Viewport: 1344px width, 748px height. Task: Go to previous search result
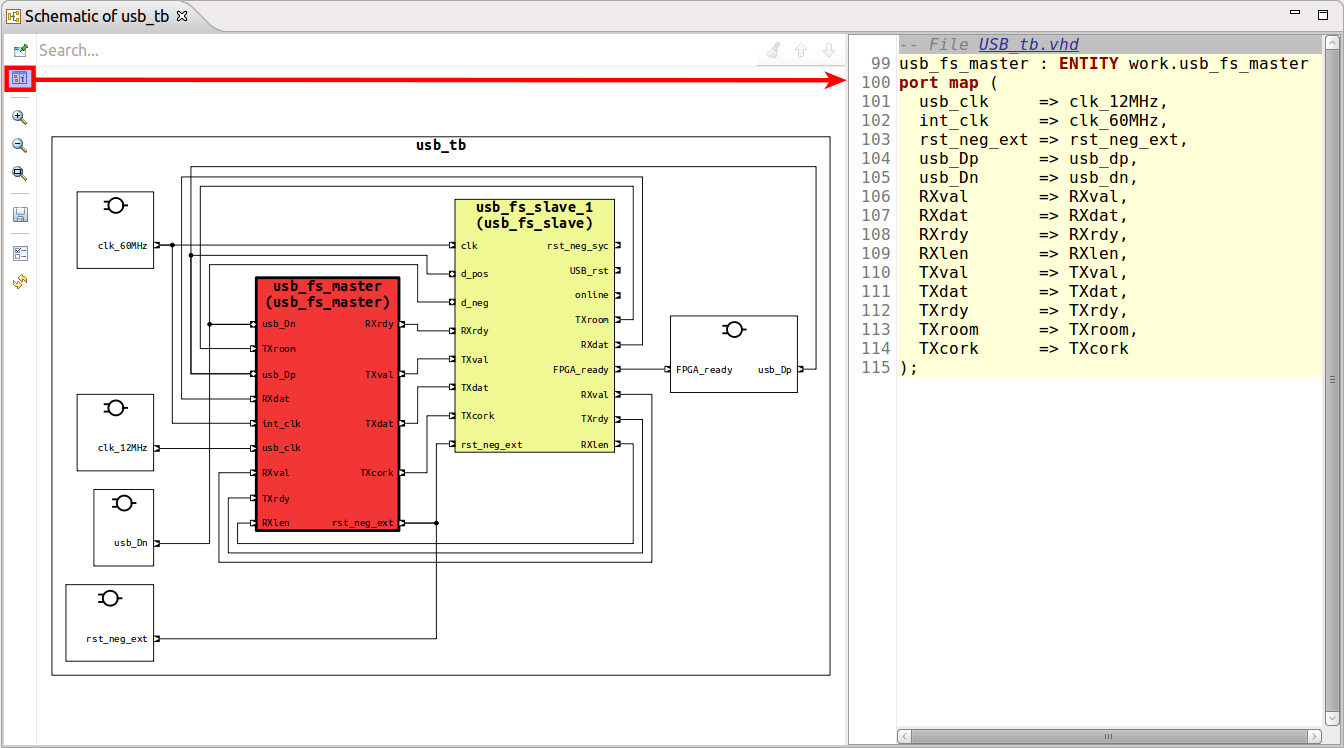coord(799,49)
